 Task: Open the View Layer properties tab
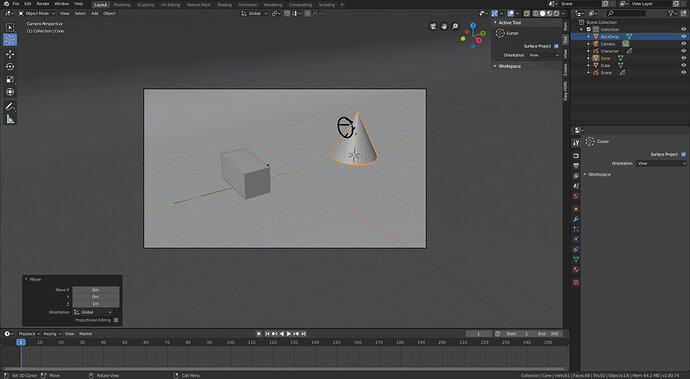[x=576, y=176]
